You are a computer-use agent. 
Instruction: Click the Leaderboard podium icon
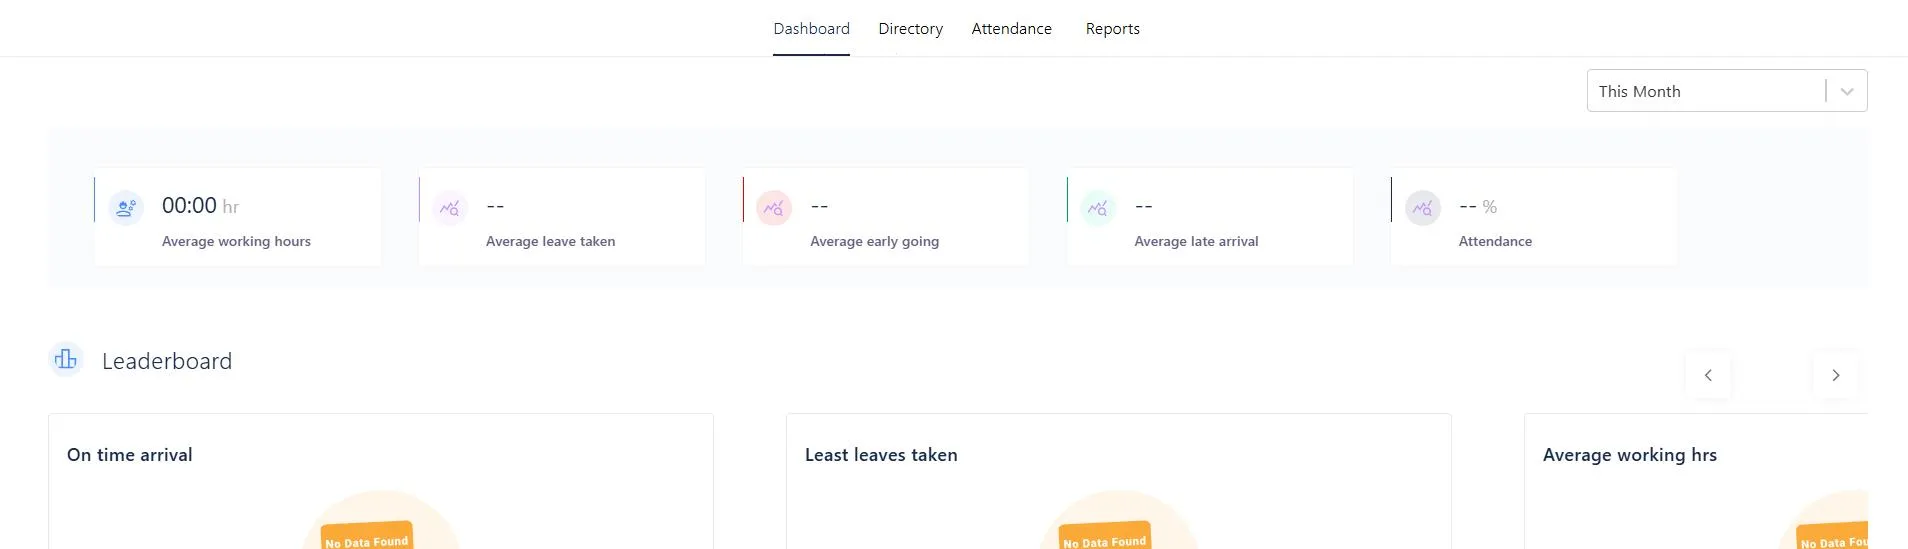66,359
